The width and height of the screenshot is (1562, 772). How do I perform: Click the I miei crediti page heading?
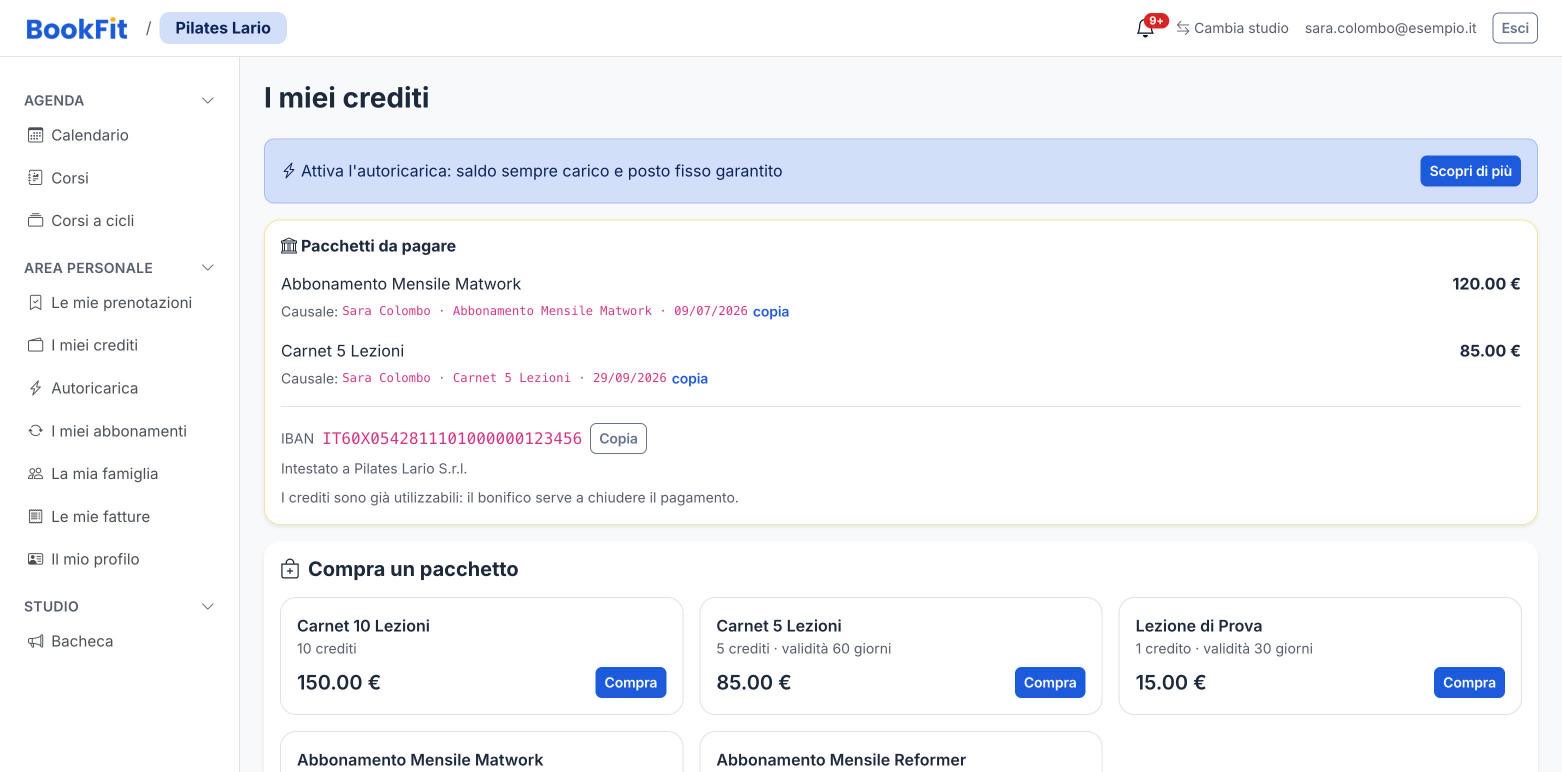tap(347, 97)
